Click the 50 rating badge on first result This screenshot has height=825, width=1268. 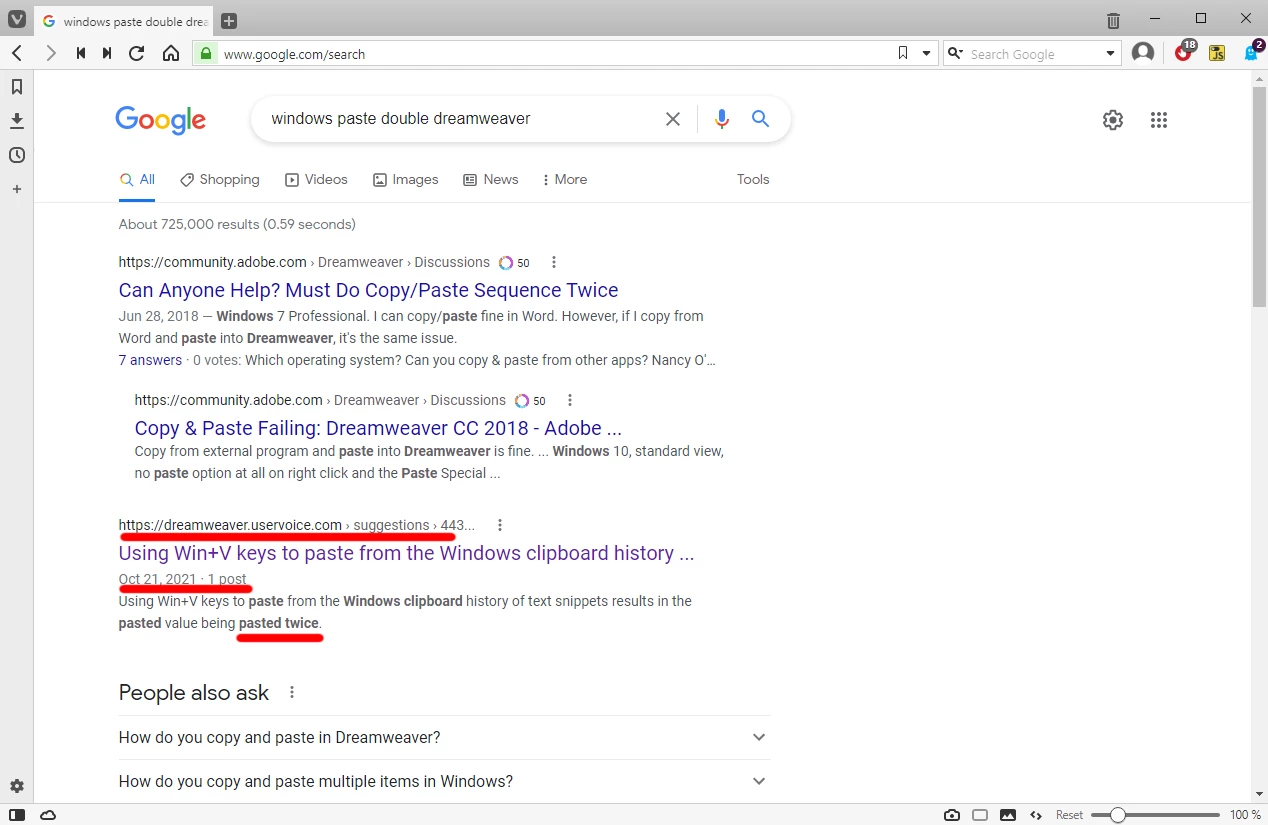coord(514,263)
